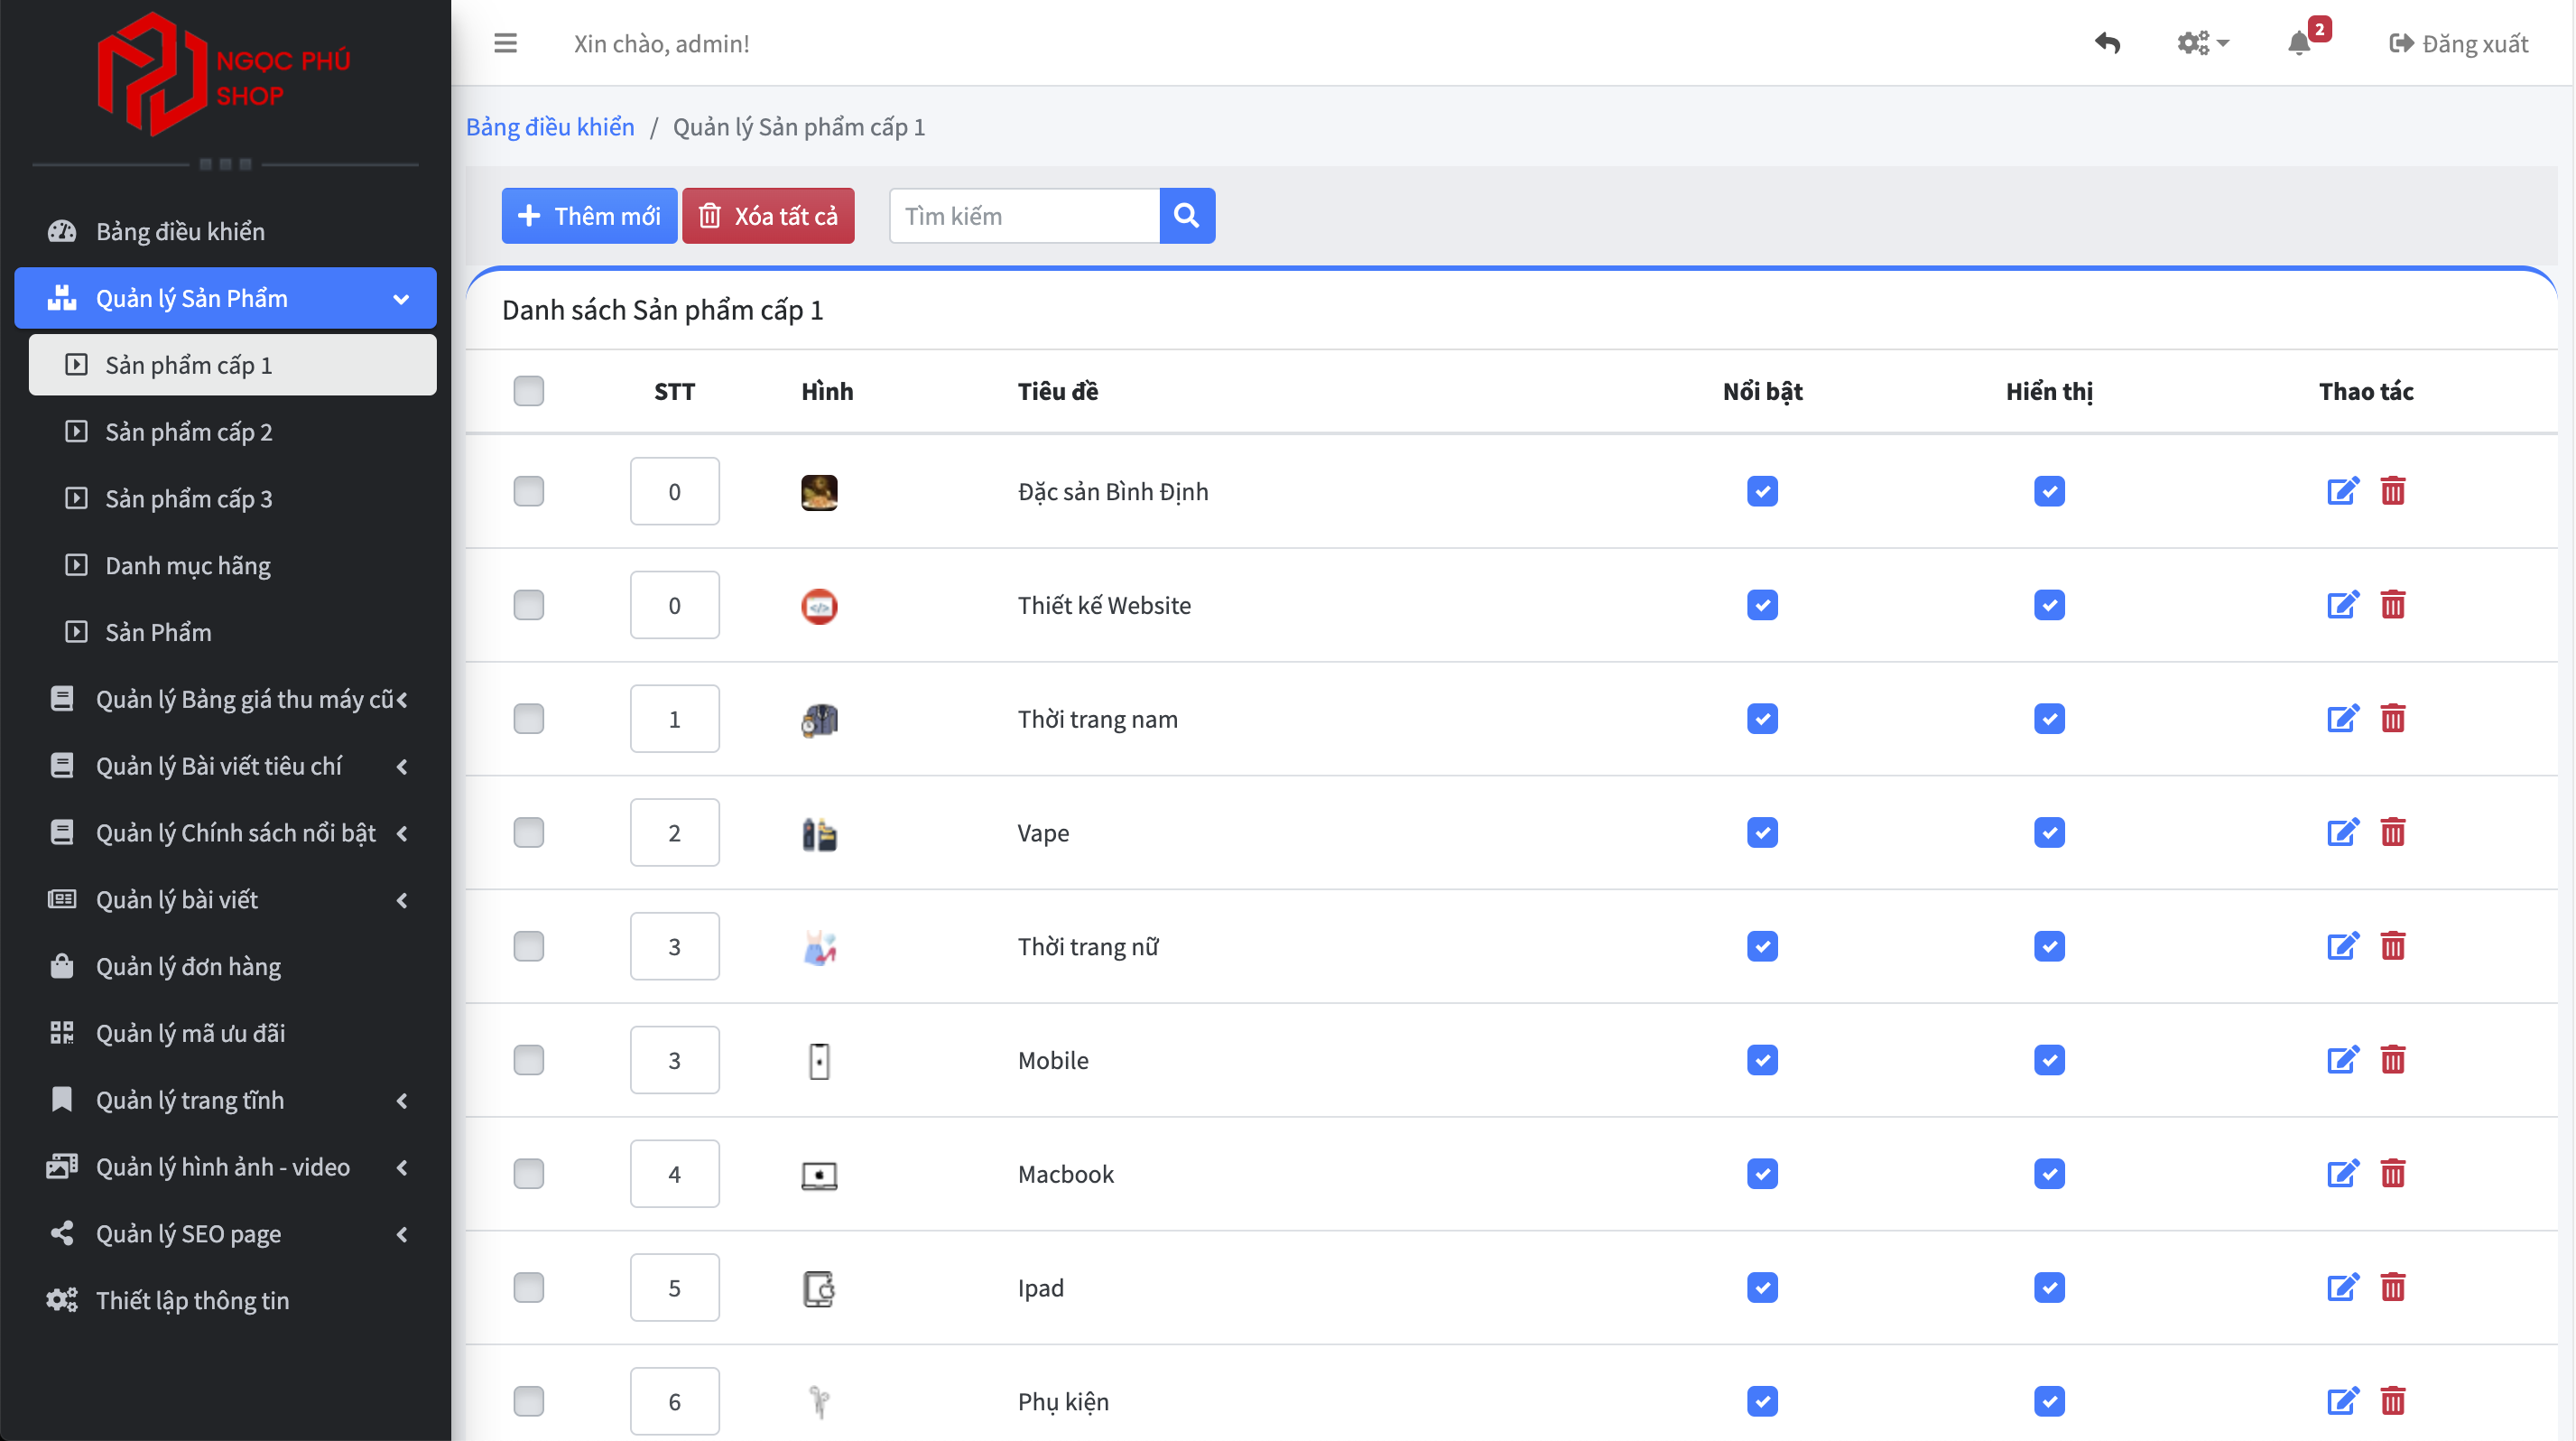
Task: Click the Tìm kiếm search field
Action: [x=1024, y=216]
